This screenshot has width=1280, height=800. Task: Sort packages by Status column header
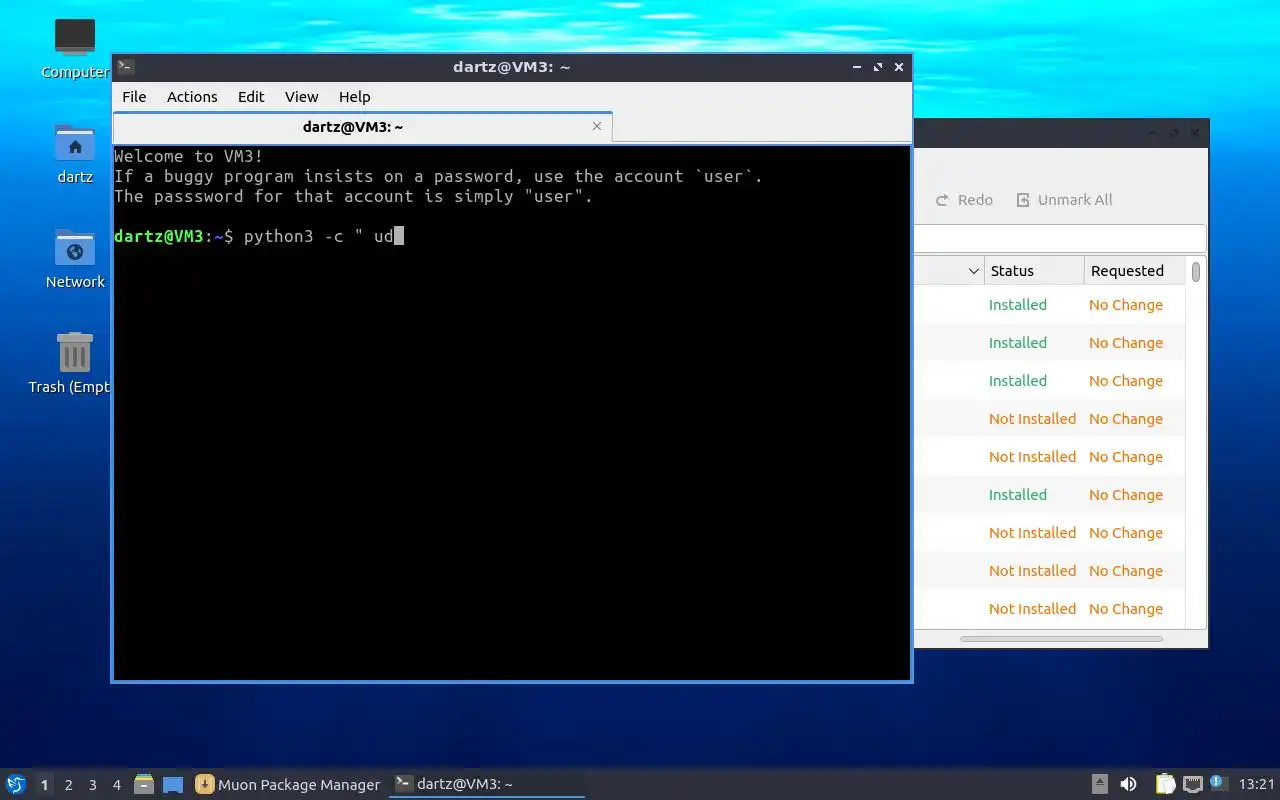[x=1034, y=271]
